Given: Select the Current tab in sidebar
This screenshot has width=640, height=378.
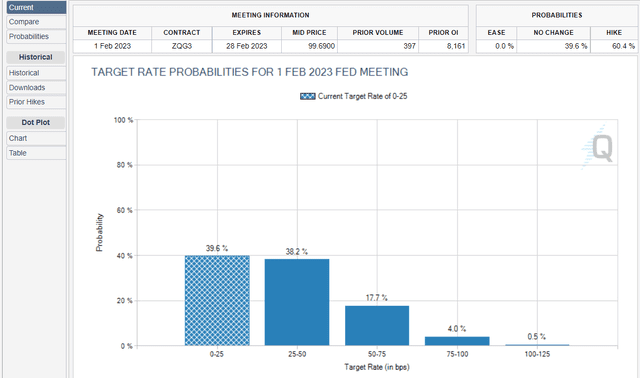Looking at the screenshot, I should [x=36, y=7].
